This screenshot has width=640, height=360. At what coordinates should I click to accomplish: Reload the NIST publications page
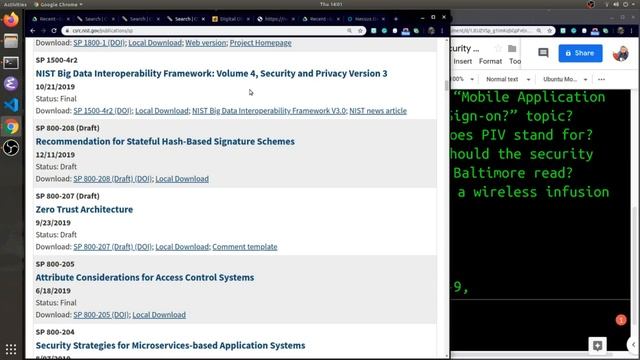(54, 31)
